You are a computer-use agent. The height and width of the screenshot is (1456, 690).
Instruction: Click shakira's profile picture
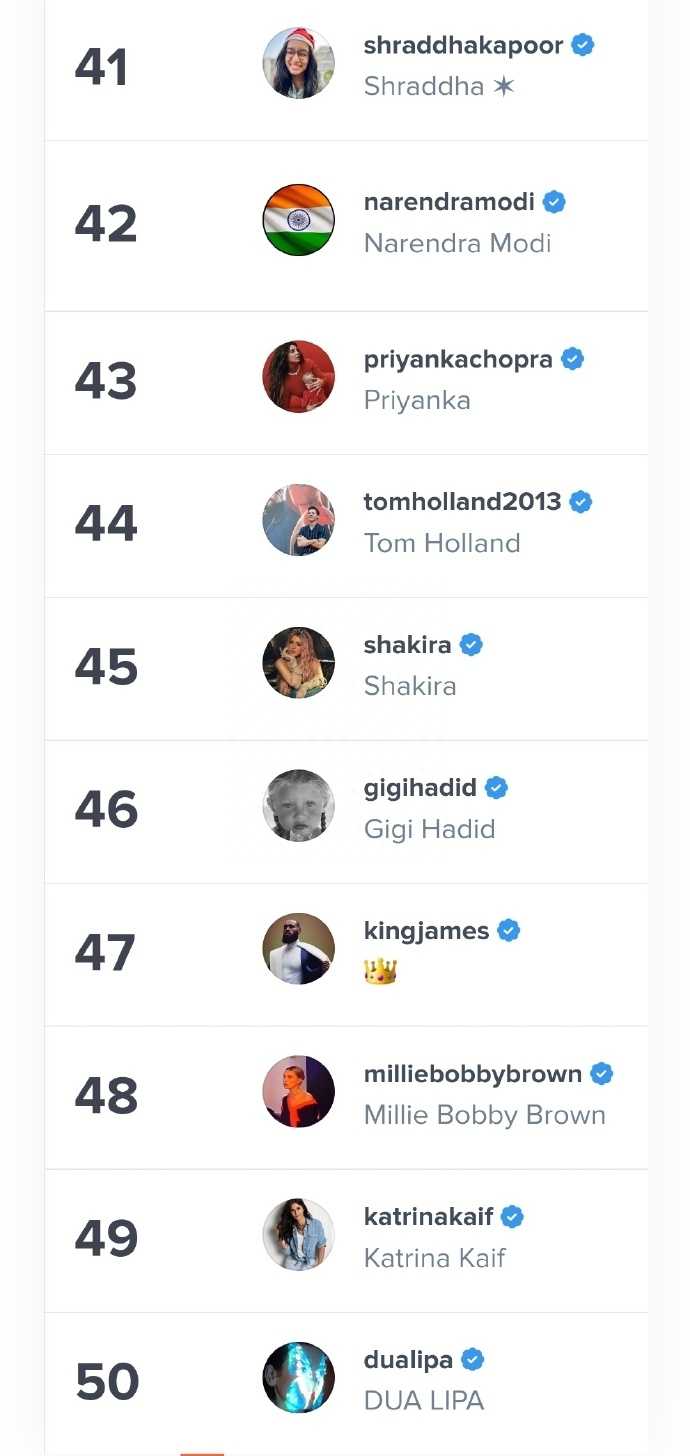point(298,663)
